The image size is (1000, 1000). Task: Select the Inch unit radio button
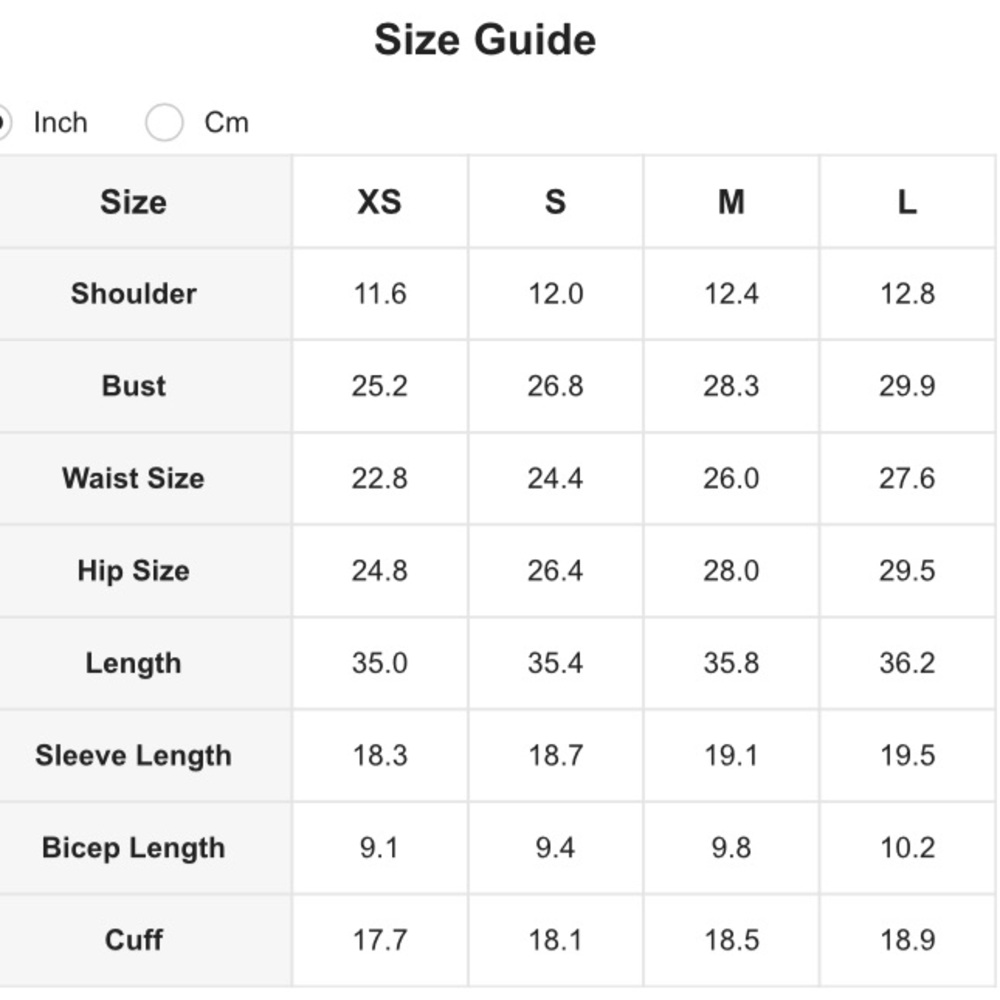click(3, 123)
